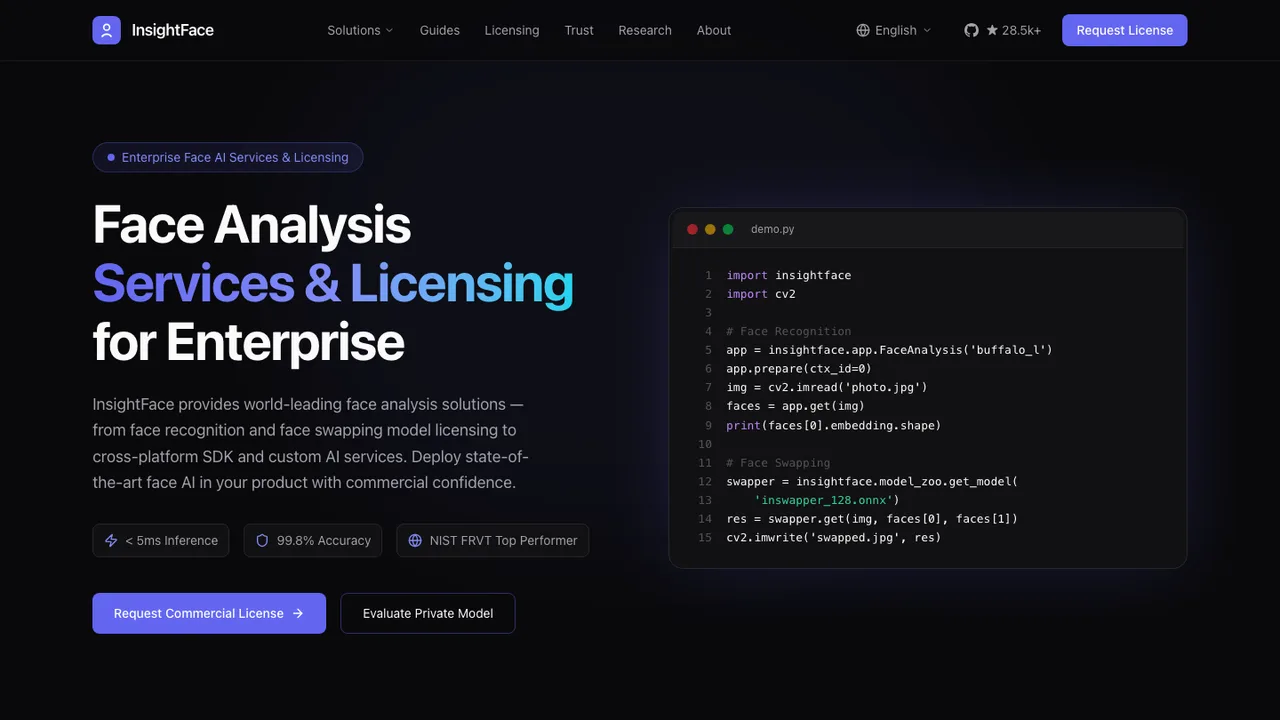Click the yellow dot in demo.py window
Viewport: 1280px width, 720px height.
pyautogui.click(x=710, y=229)
